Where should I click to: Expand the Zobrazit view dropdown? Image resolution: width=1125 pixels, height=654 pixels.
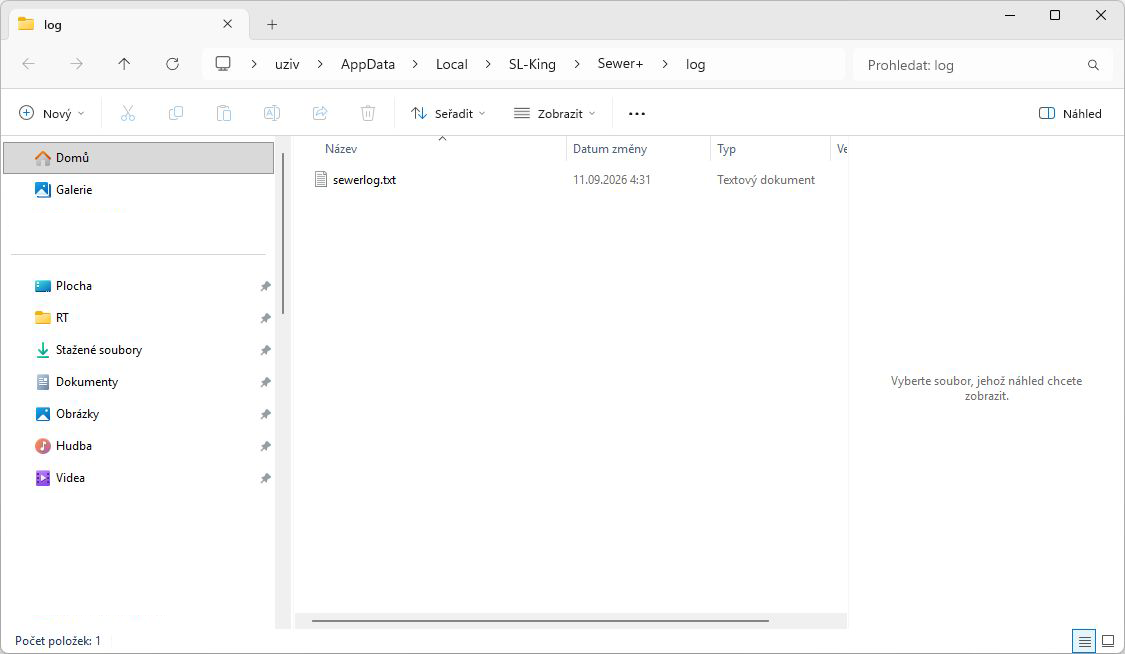tap(555, 113)
